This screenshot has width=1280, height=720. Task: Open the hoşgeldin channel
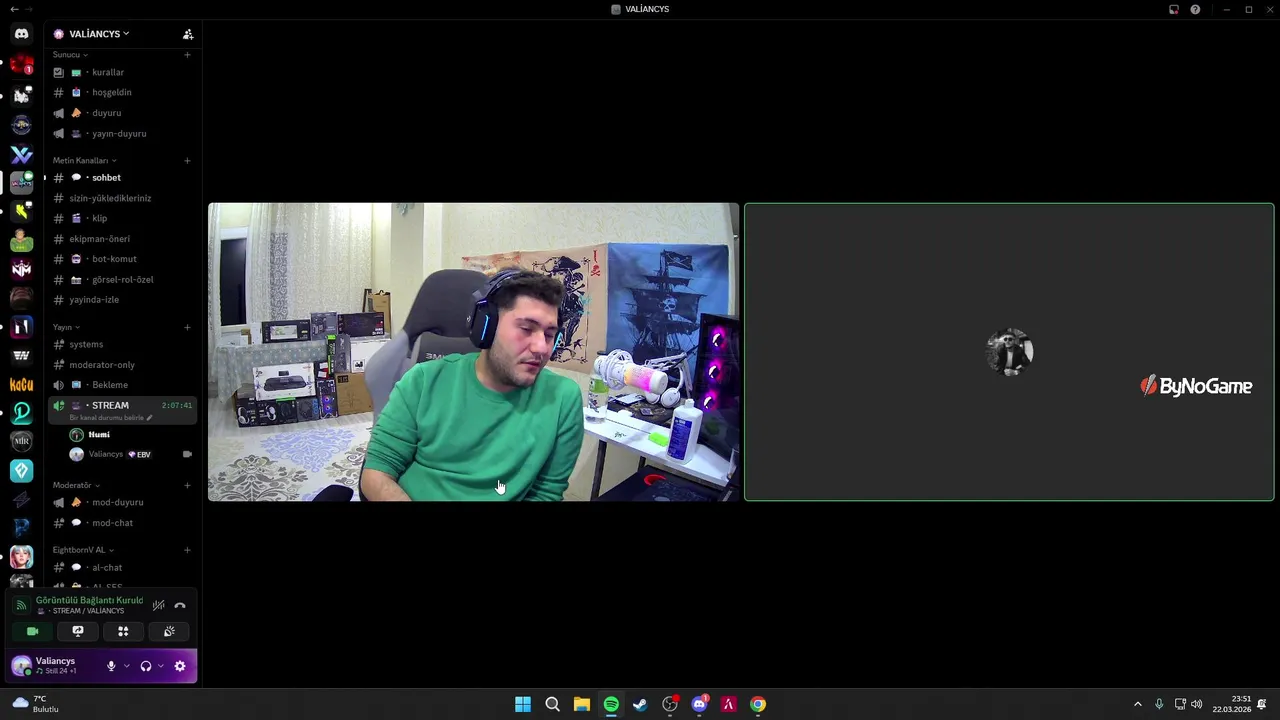(x=122, y=92)
